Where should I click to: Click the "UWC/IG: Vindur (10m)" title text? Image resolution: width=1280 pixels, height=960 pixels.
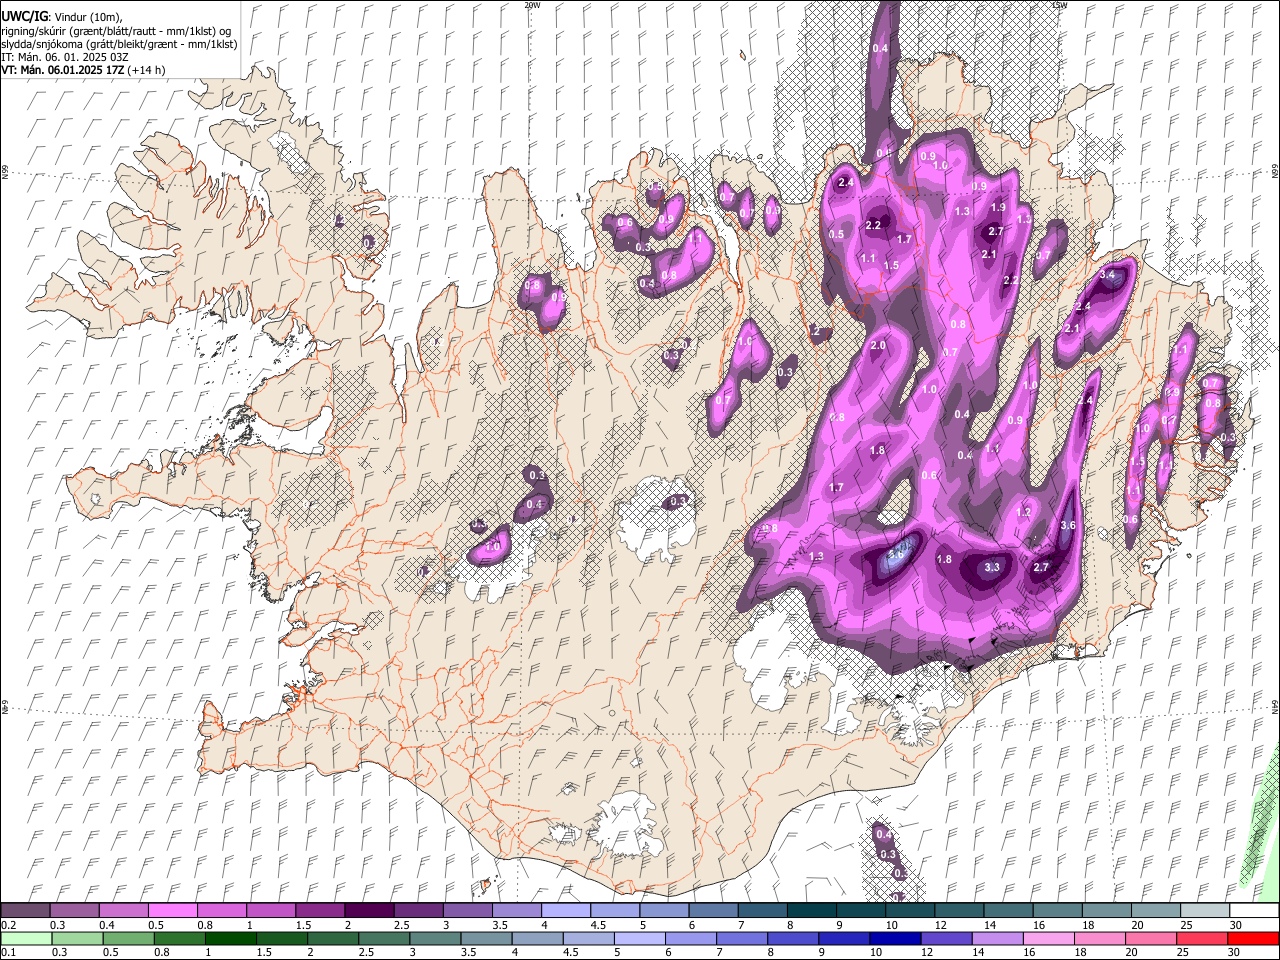click(62, 17)
